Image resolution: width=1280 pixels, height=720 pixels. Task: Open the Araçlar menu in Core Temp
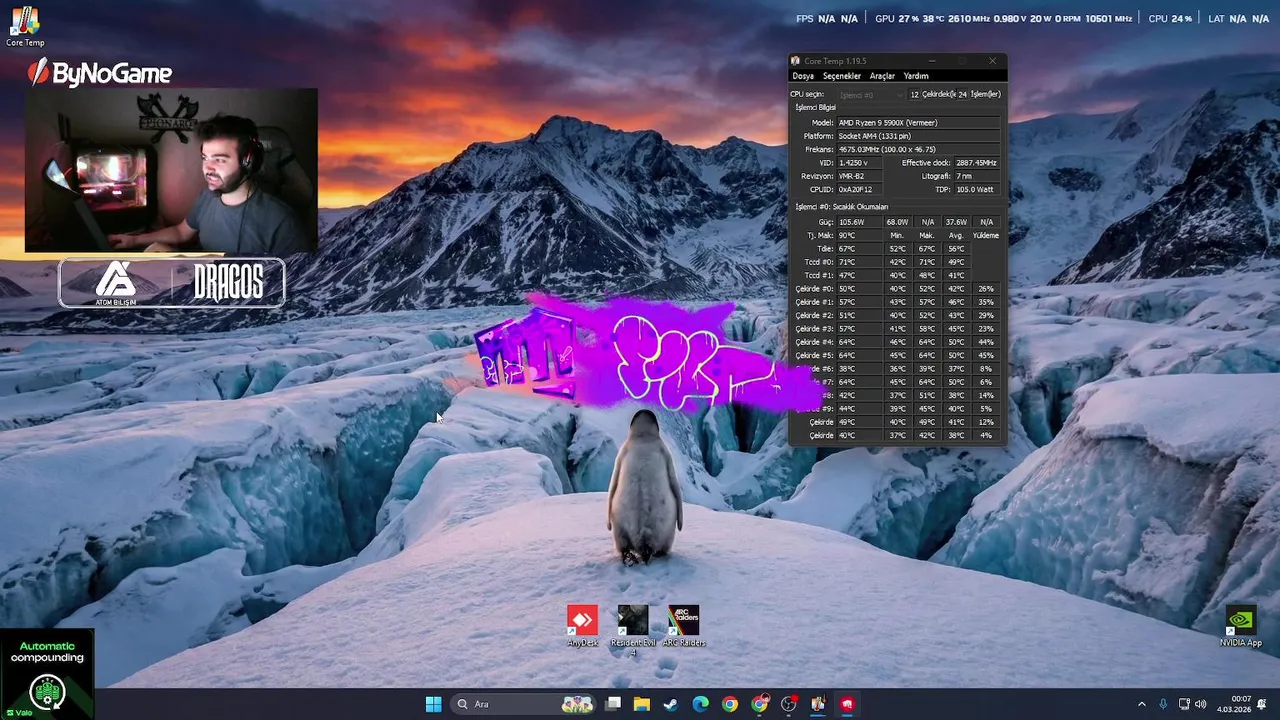[x=882, y=76]
